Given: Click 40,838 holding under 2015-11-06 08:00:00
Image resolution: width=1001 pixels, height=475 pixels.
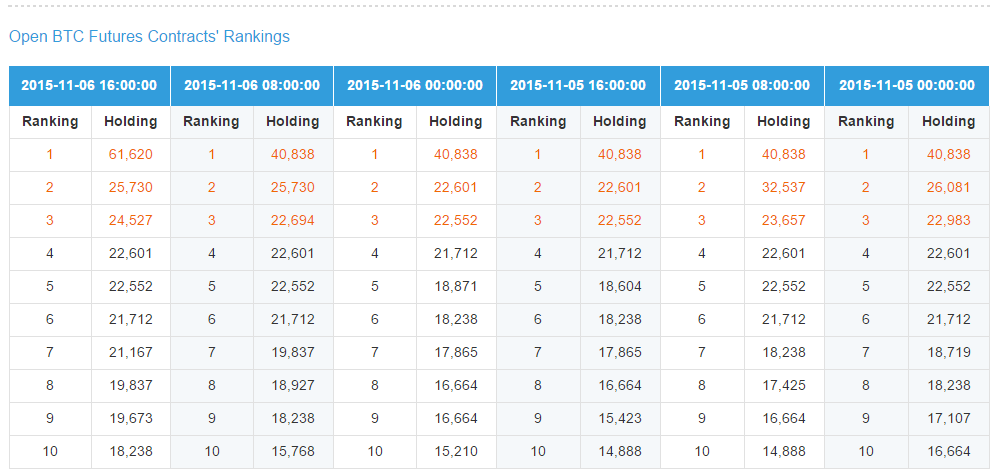Looking at the screenshot, I should click(x=293, y=155).
